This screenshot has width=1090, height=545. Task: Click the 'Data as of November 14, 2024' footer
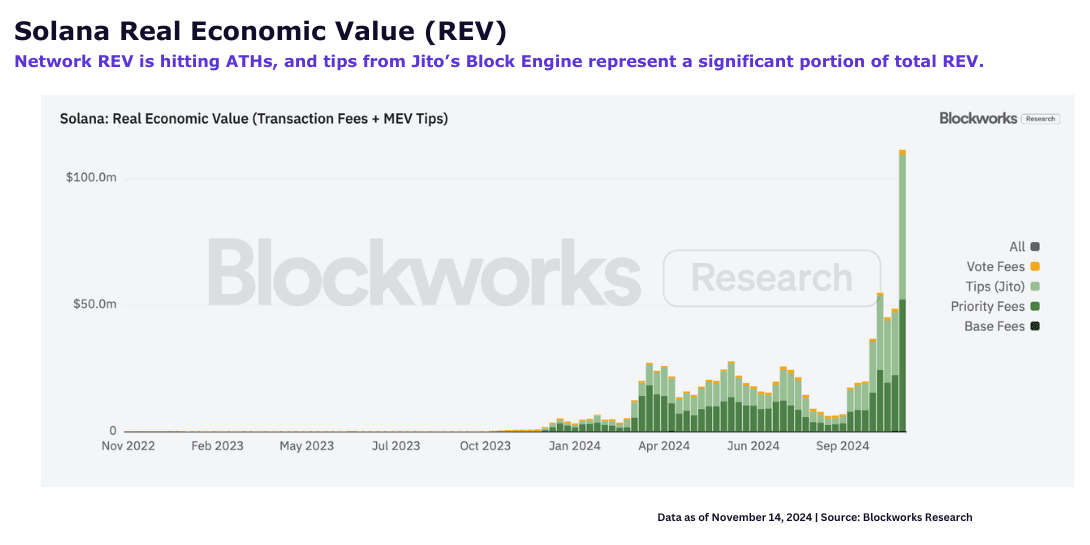click(815, 517)
